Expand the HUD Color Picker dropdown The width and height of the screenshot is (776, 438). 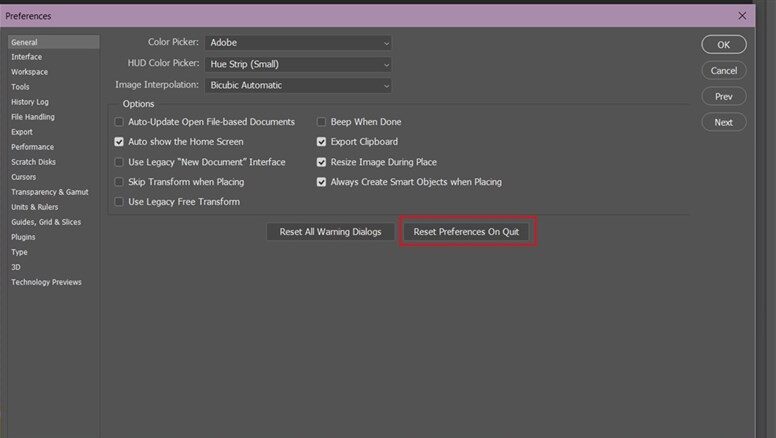pyautogui.click(x=298, y=64)
